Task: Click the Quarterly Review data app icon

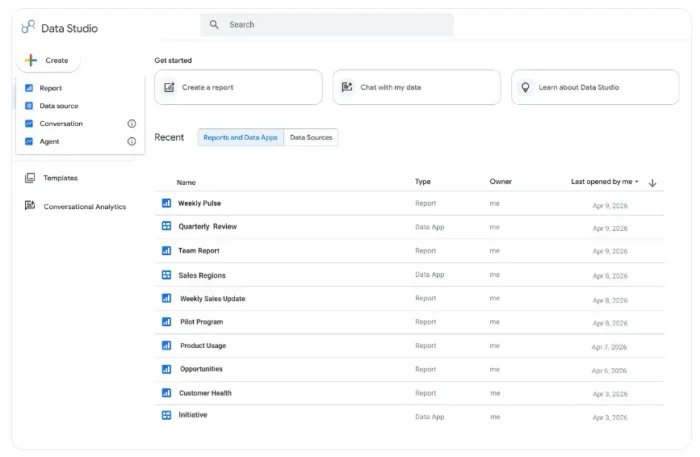Action: coord(167,226)
